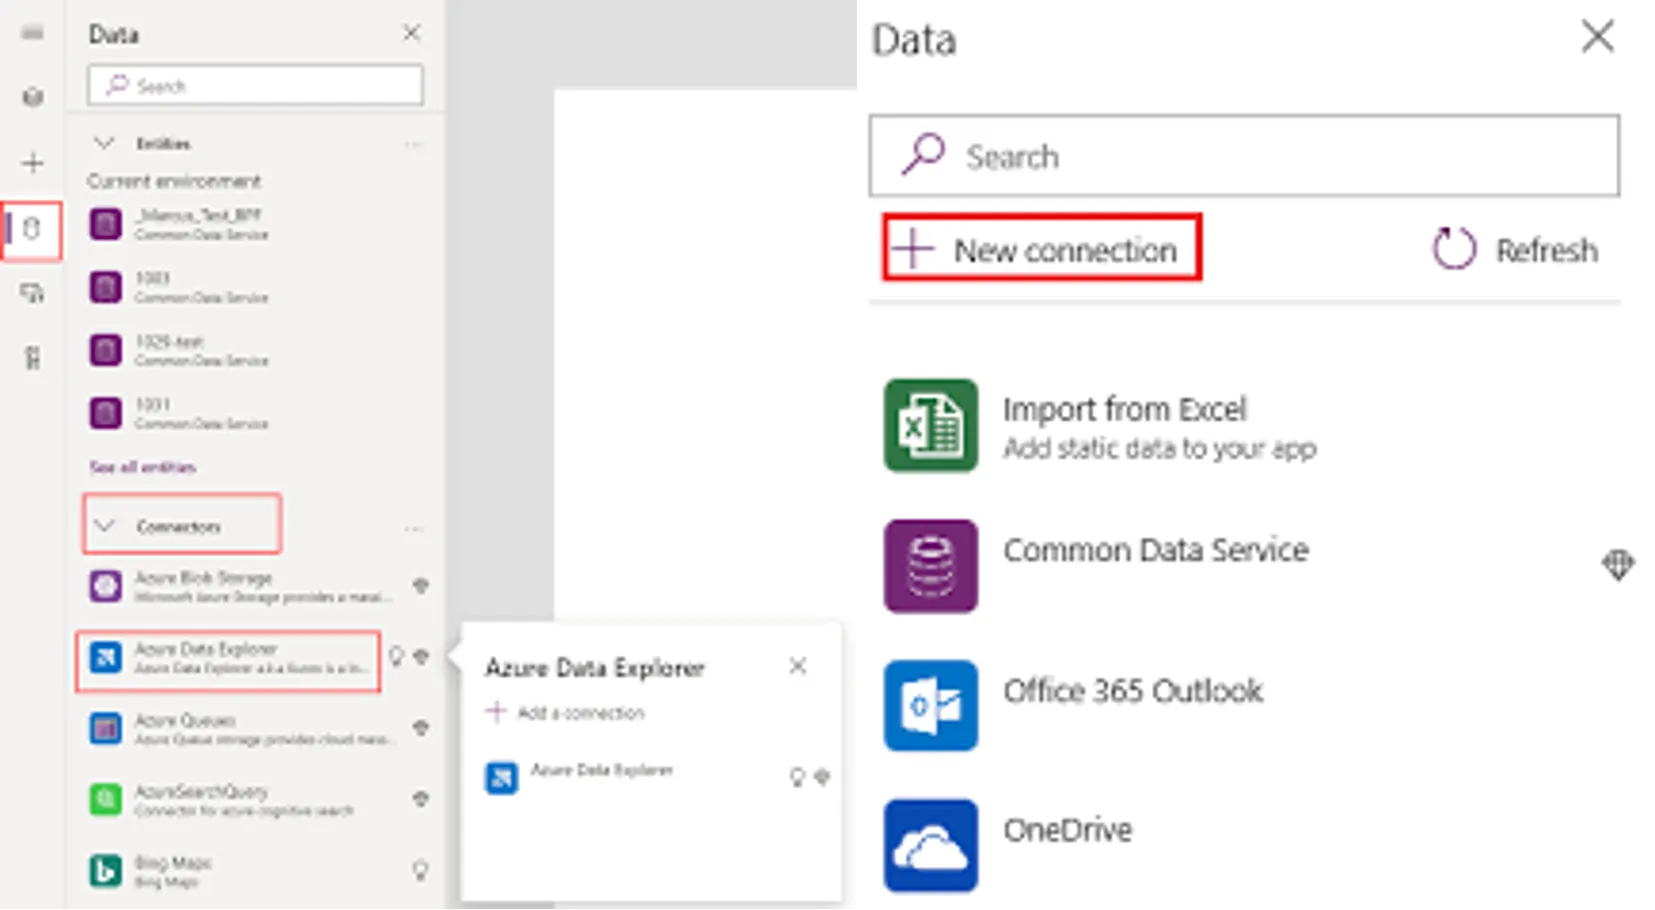Refresh the data sources list
Screen dimensions: 1655x910
point(1515,249)
